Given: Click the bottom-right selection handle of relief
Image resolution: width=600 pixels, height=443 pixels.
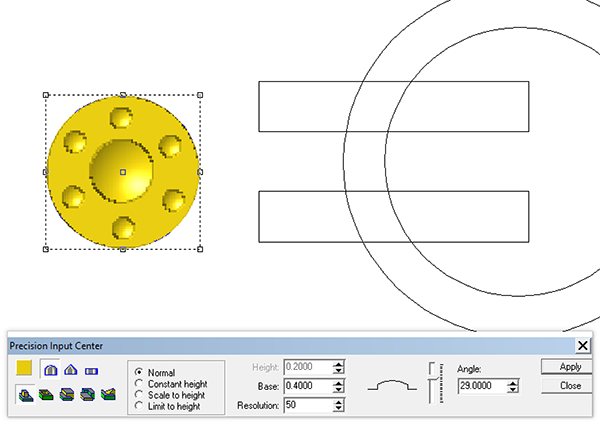Looking at the screenshot, I should [x=200, y=249].
